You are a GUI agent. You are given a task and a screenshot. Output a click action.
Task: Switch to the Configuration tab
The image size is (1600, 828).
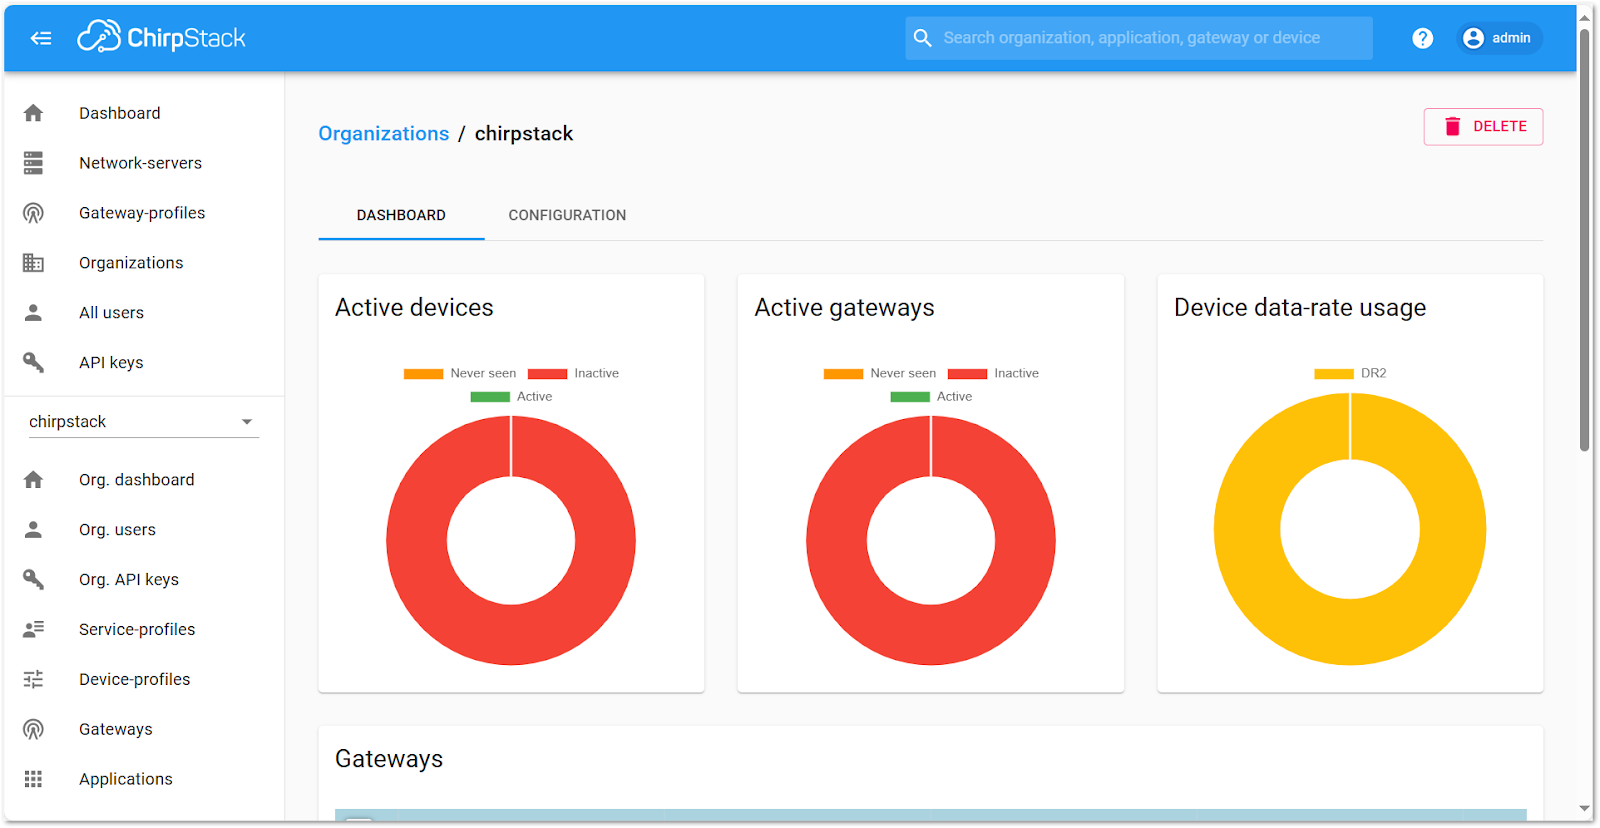pos(567,215)
